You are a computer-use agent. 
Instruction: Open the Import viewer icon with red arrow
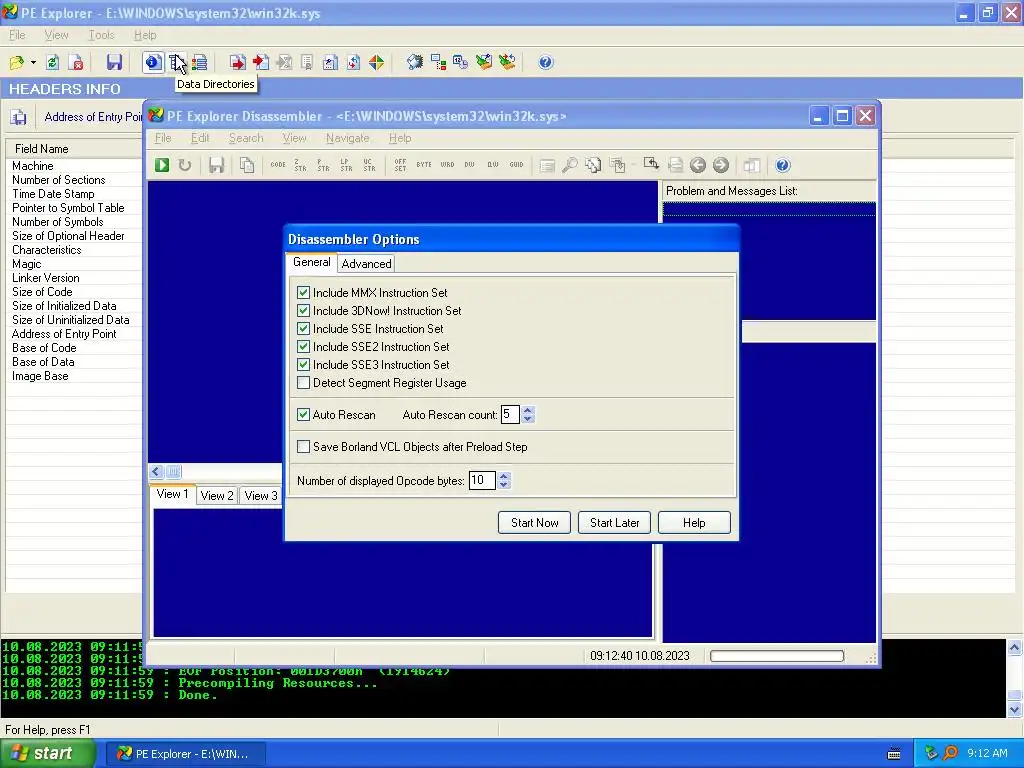(261, 63)
